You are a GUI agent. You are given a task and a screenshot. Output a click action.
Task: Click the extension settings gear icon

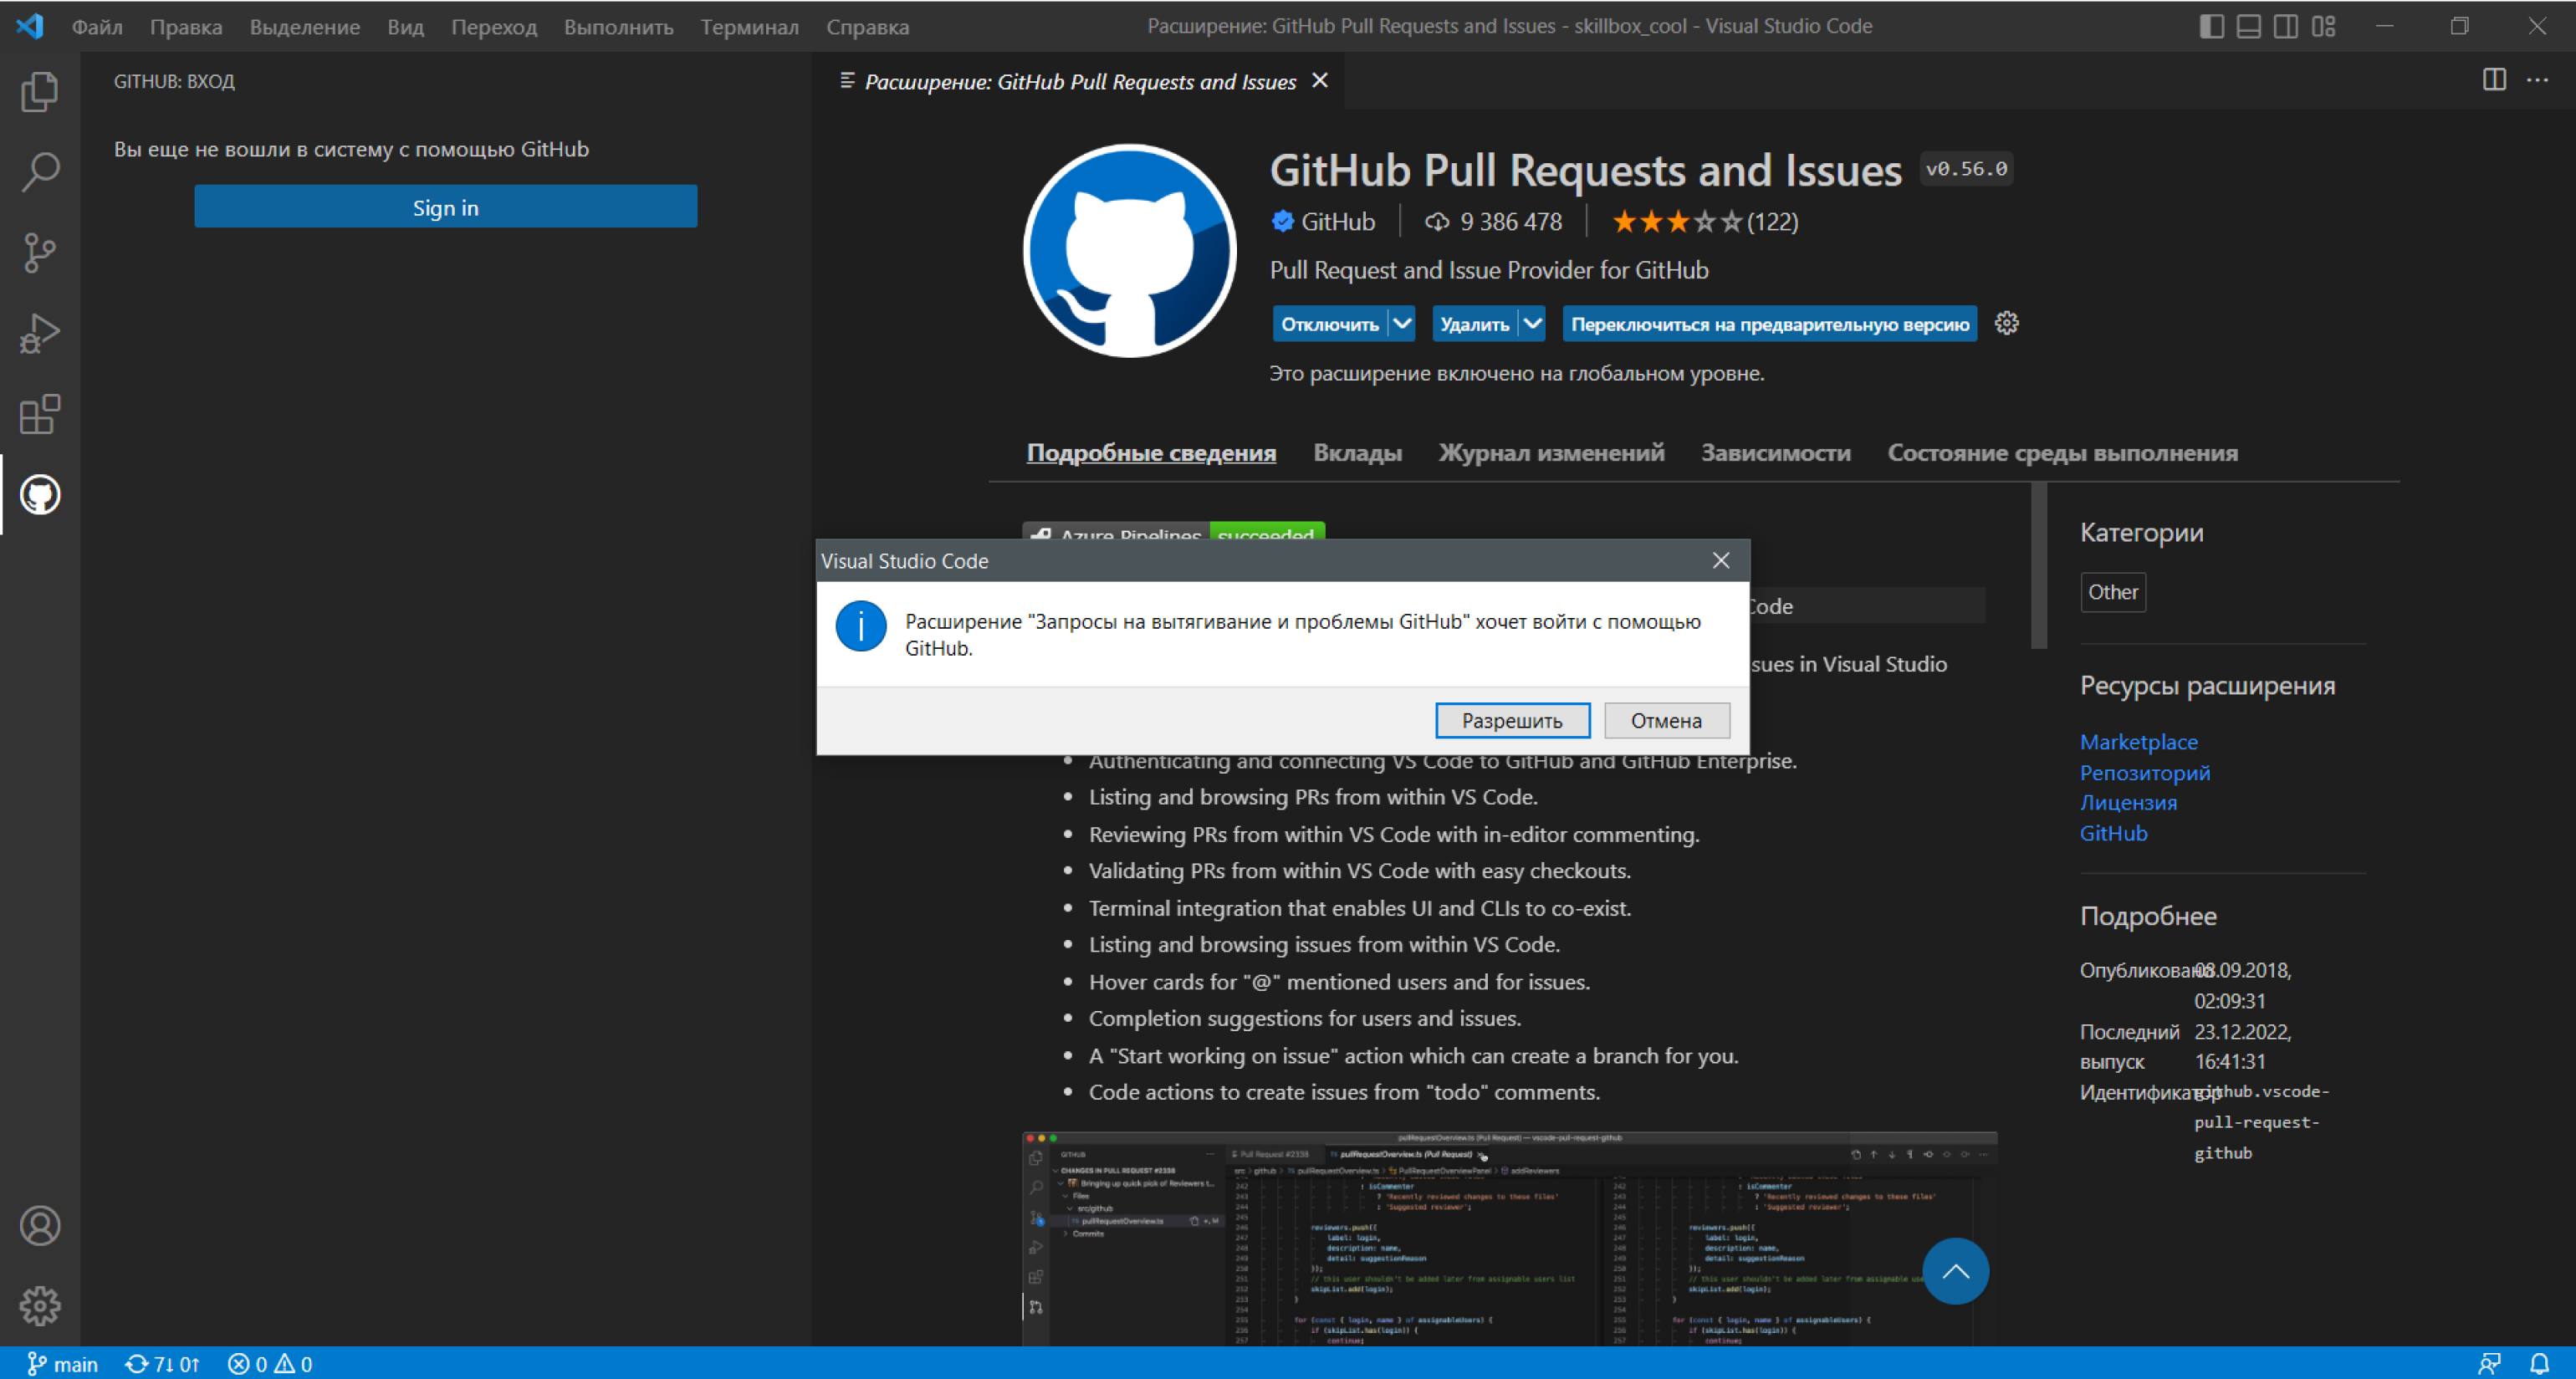(2007, 323)
